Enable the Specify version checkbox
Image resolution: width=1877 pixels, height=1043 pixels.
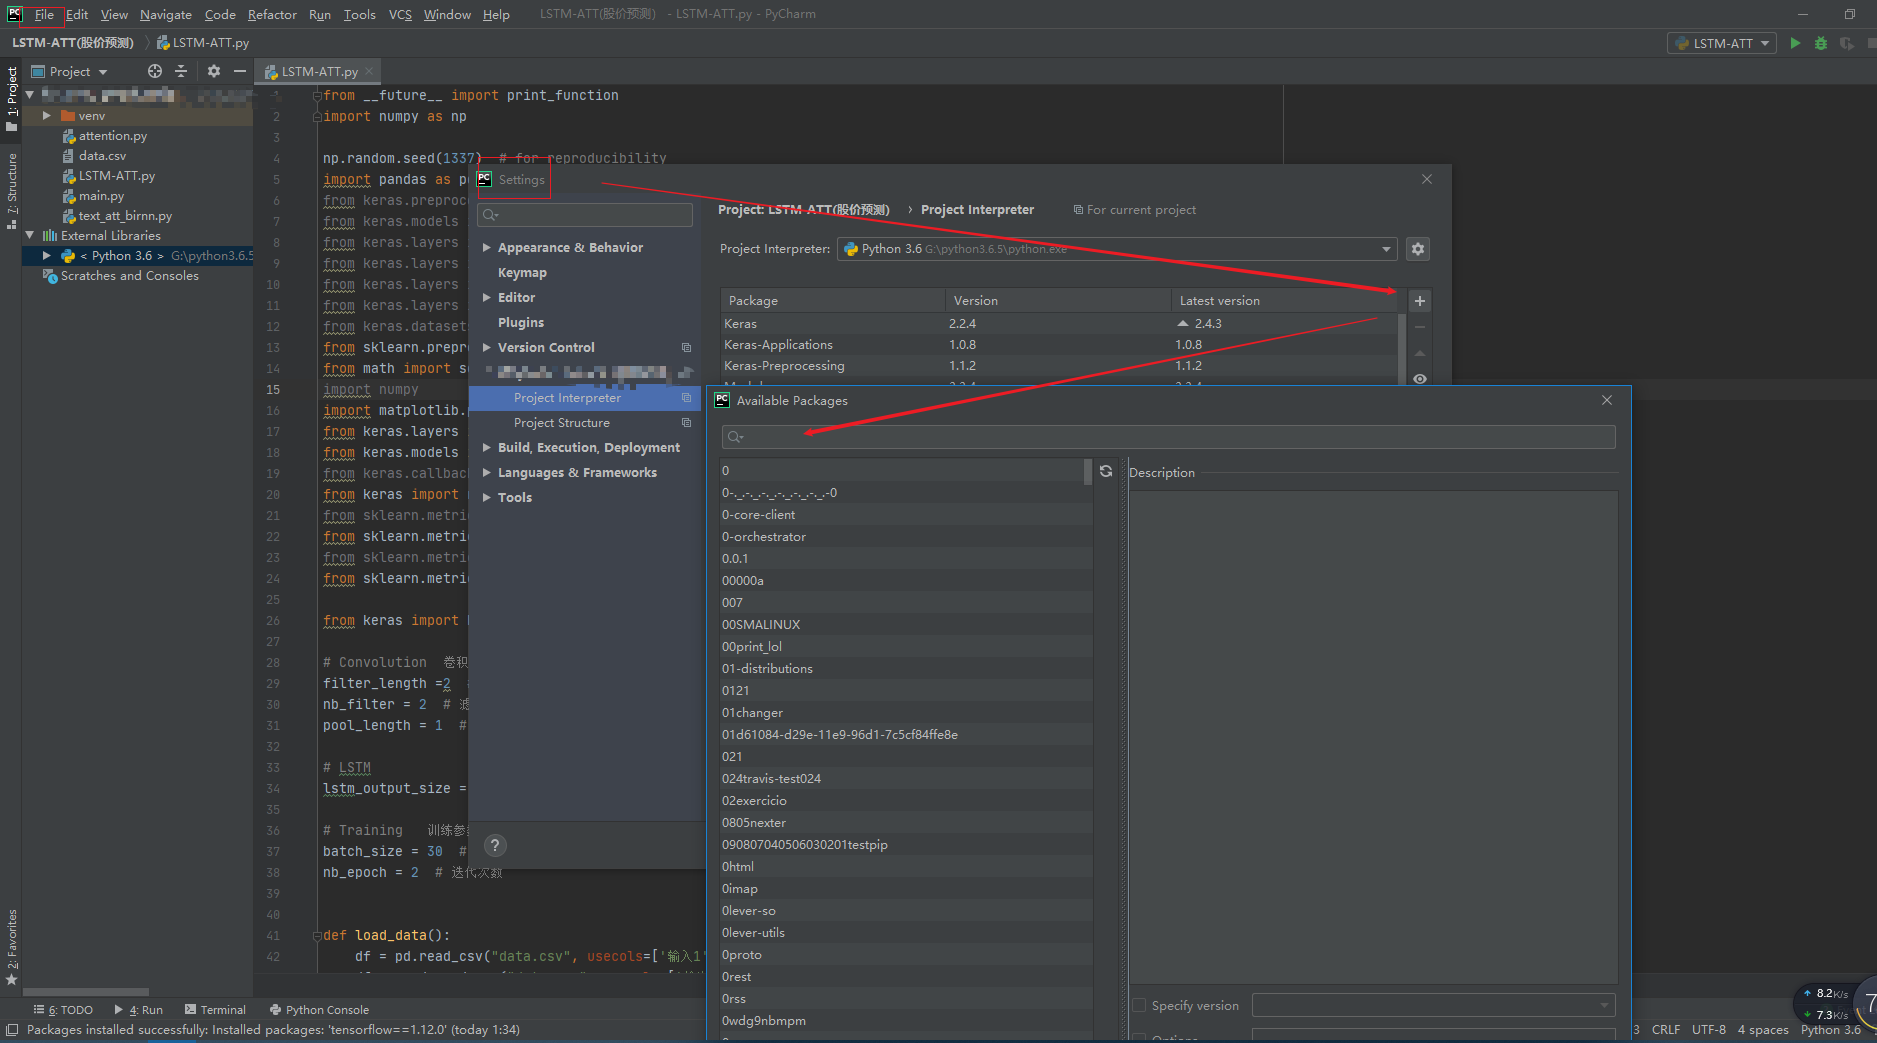tap(1139, 1005)
